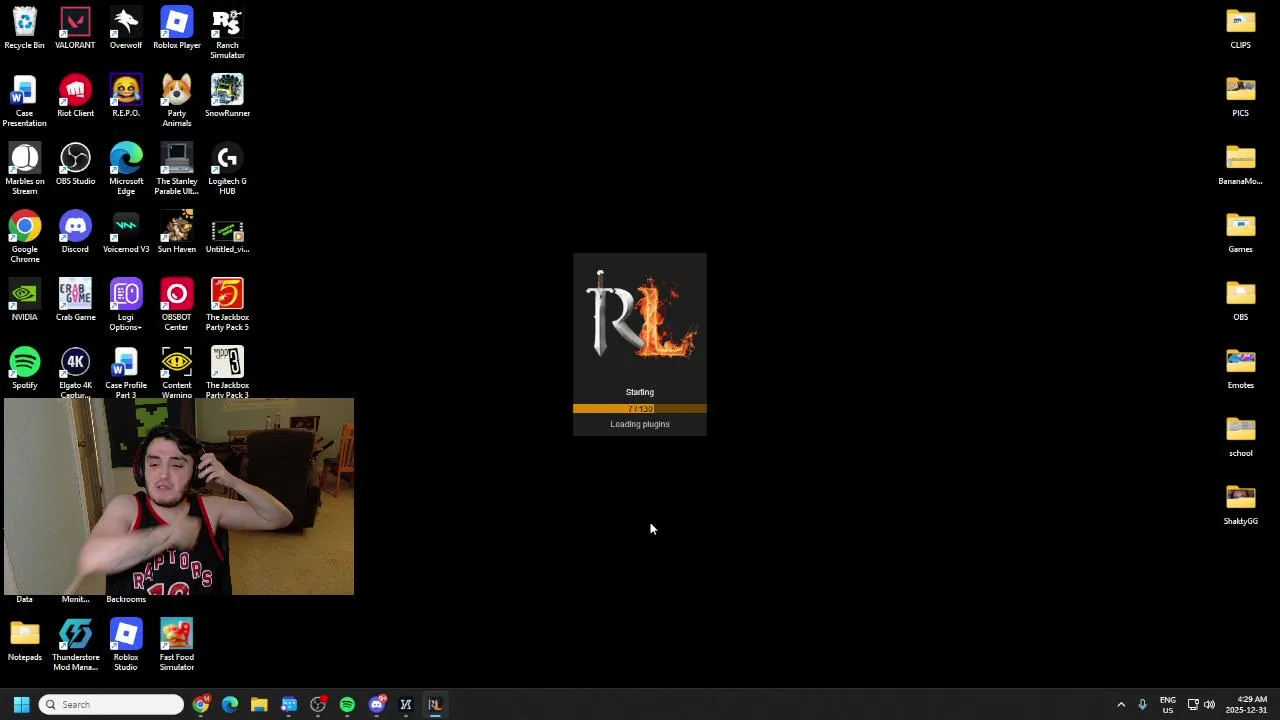Open Spotify from the taskbar

click(x=347, y=705)
